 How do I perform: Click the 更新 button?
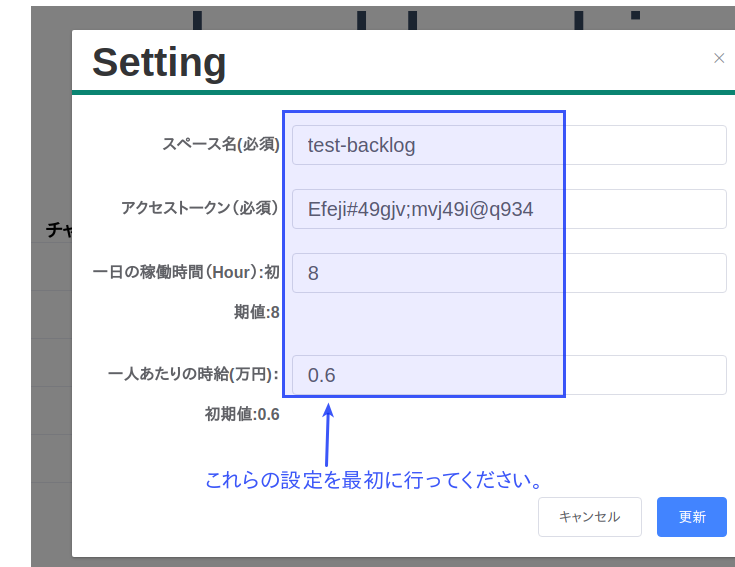pos(692,517)
